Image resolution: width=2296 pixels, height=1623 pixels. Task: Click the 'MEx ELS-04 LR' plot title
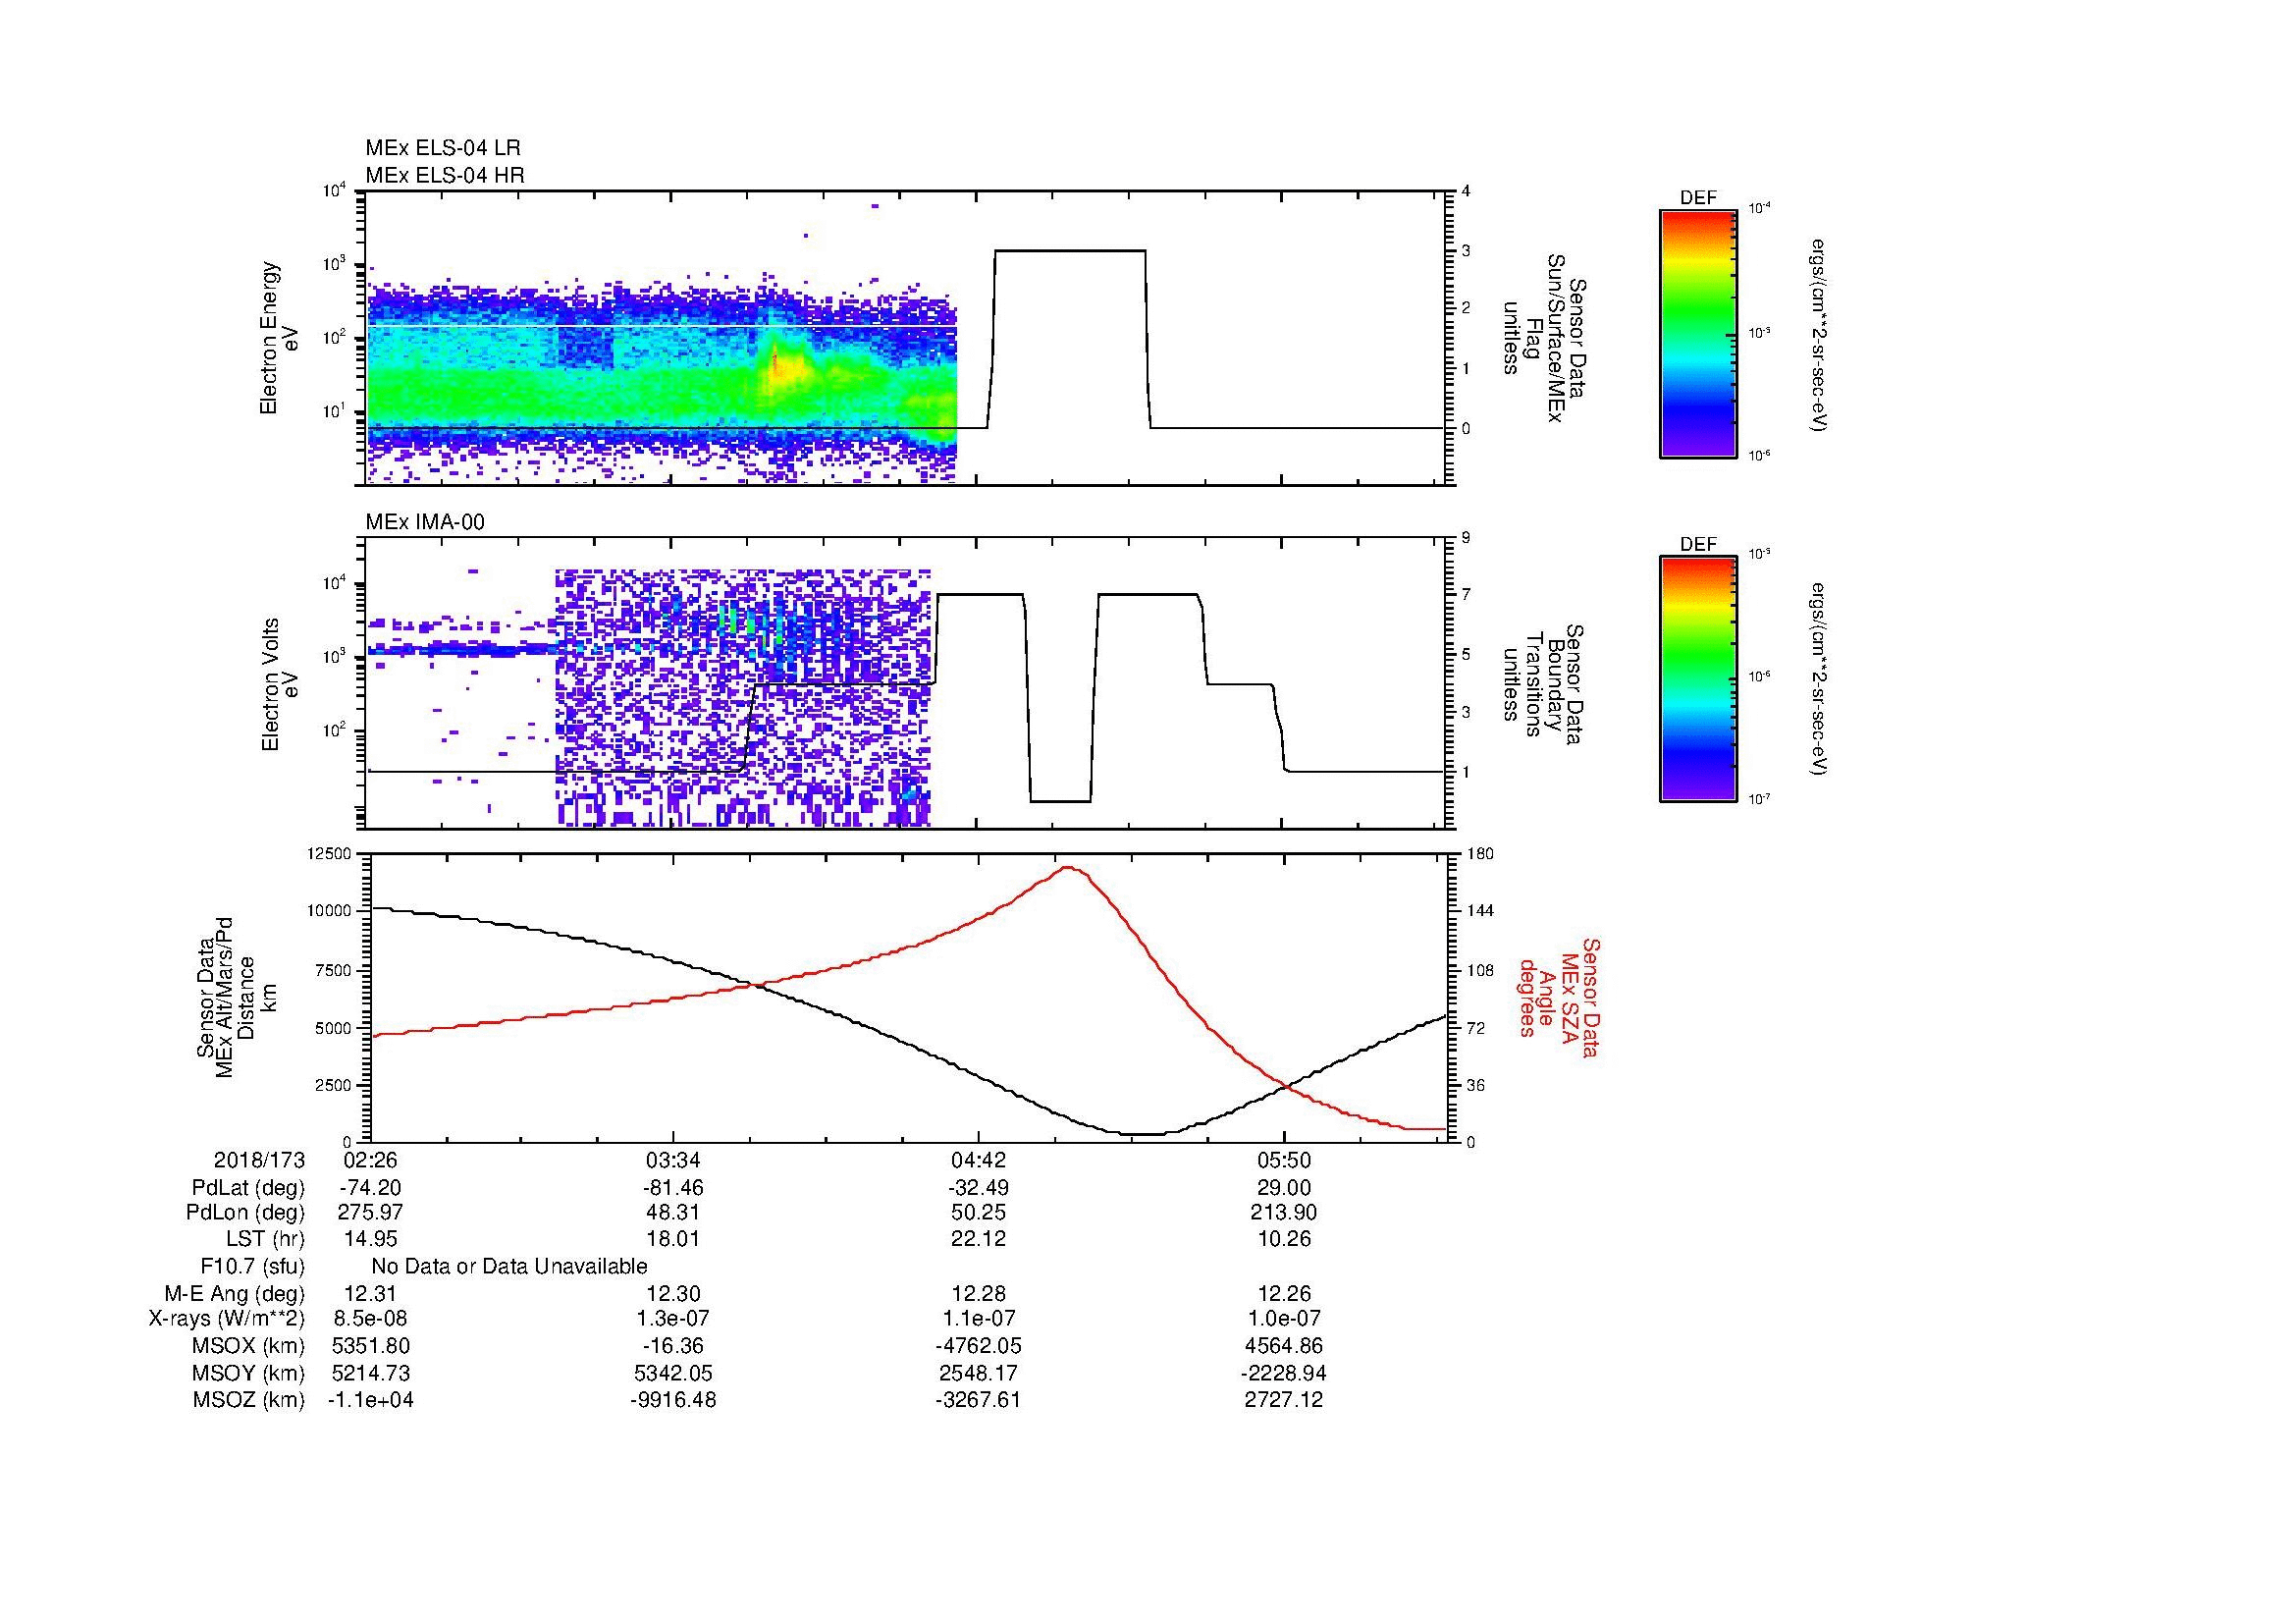[443, 148]
